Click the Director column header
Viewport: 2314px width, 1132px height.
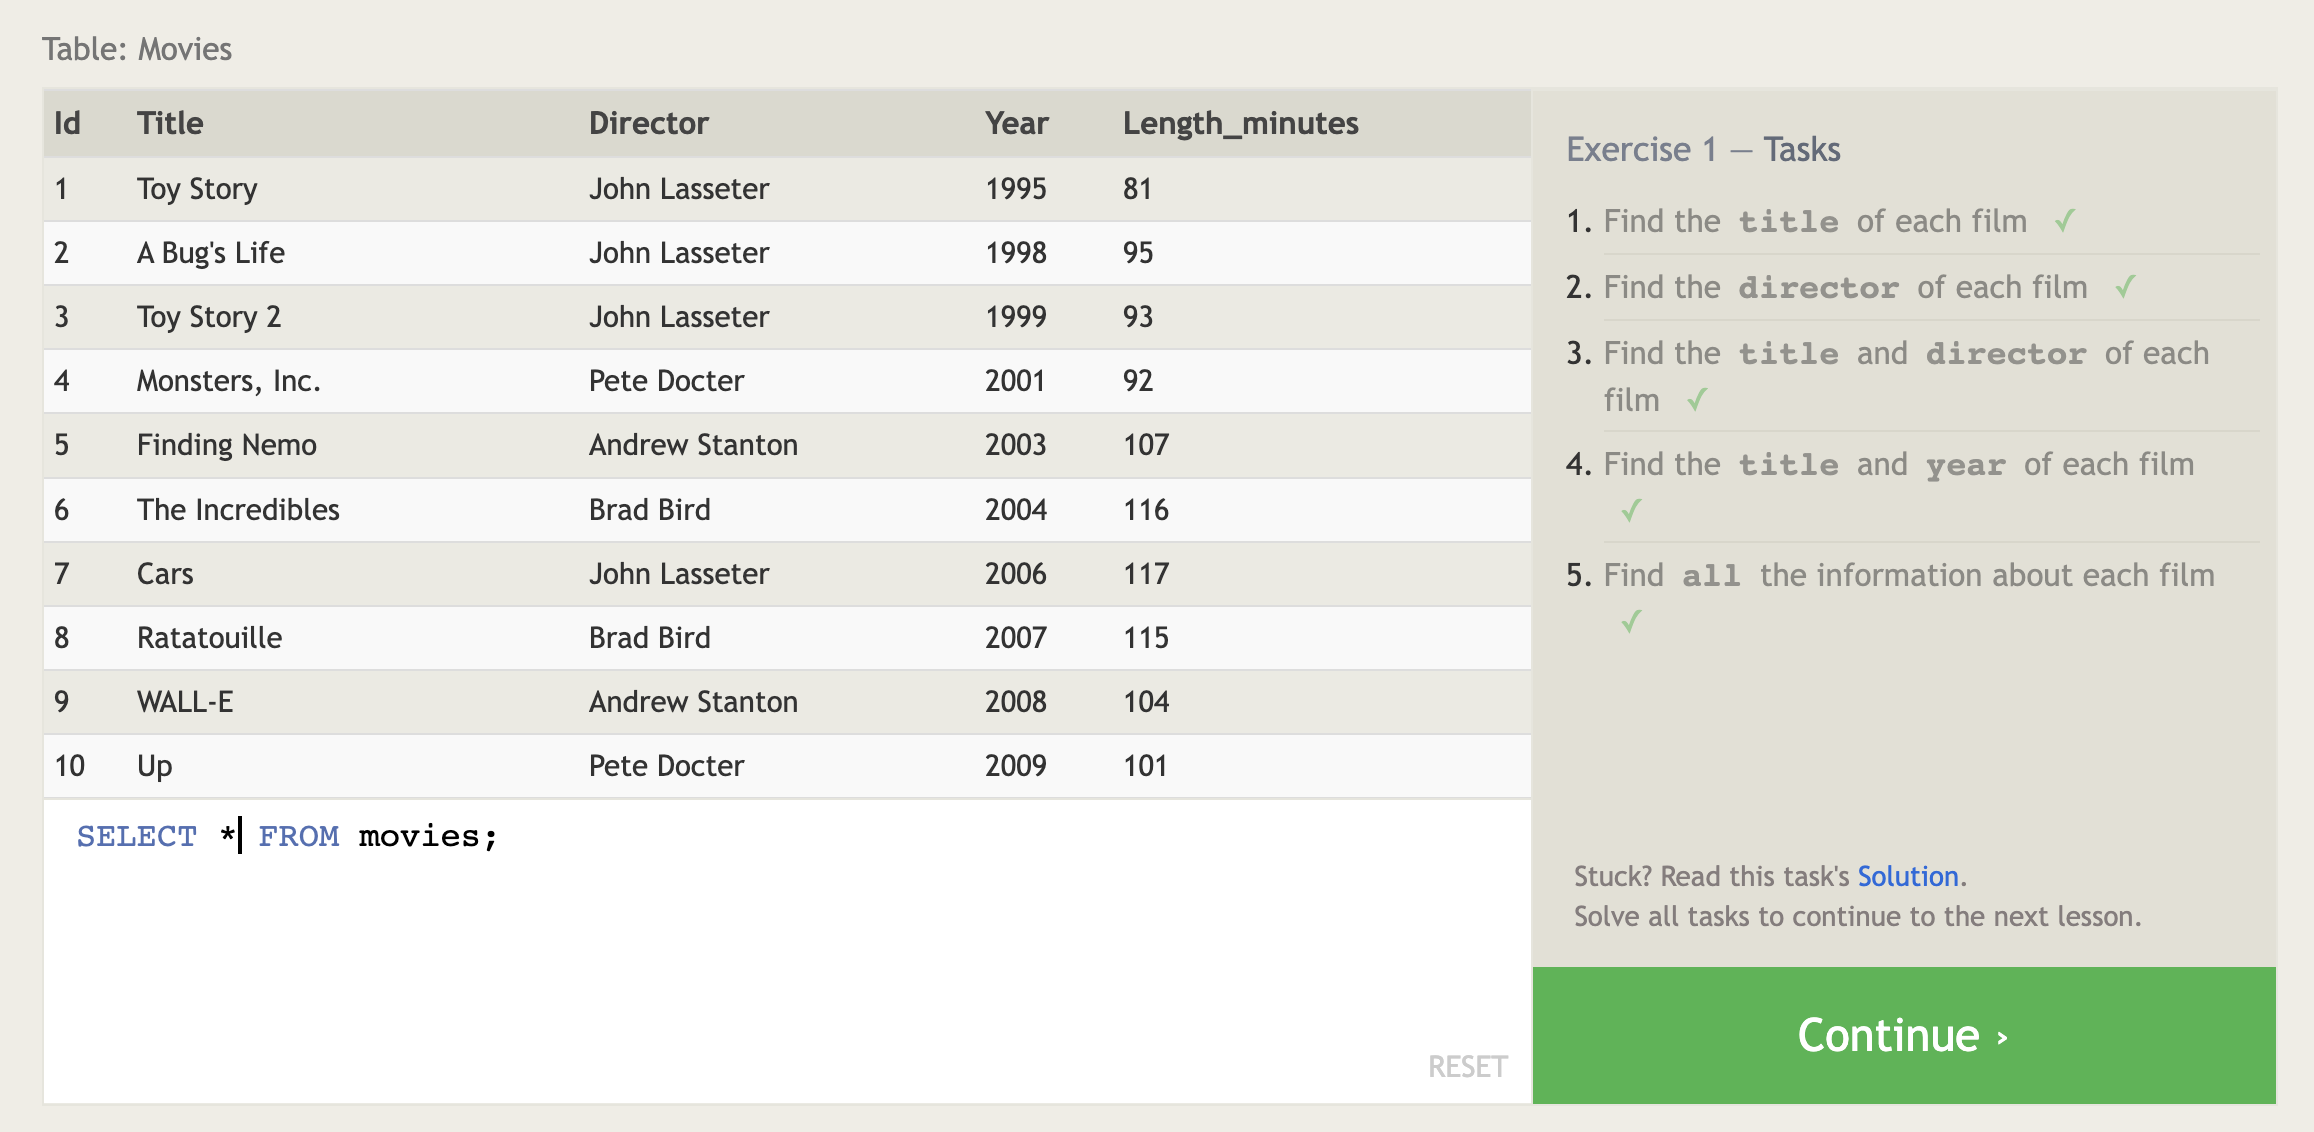pyautogui.click(x=648, y=123)
